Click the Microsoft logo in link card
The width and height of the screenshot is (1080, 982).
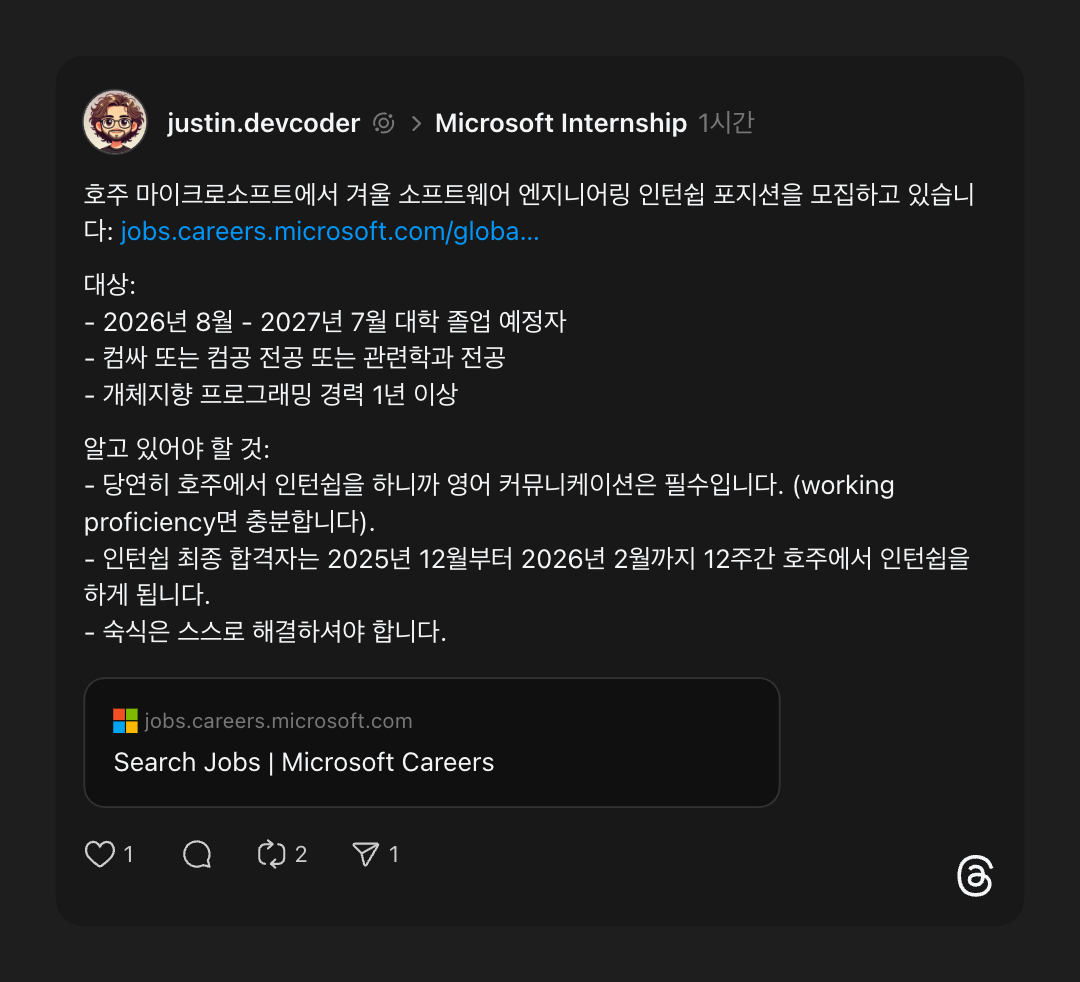[125, 721]
